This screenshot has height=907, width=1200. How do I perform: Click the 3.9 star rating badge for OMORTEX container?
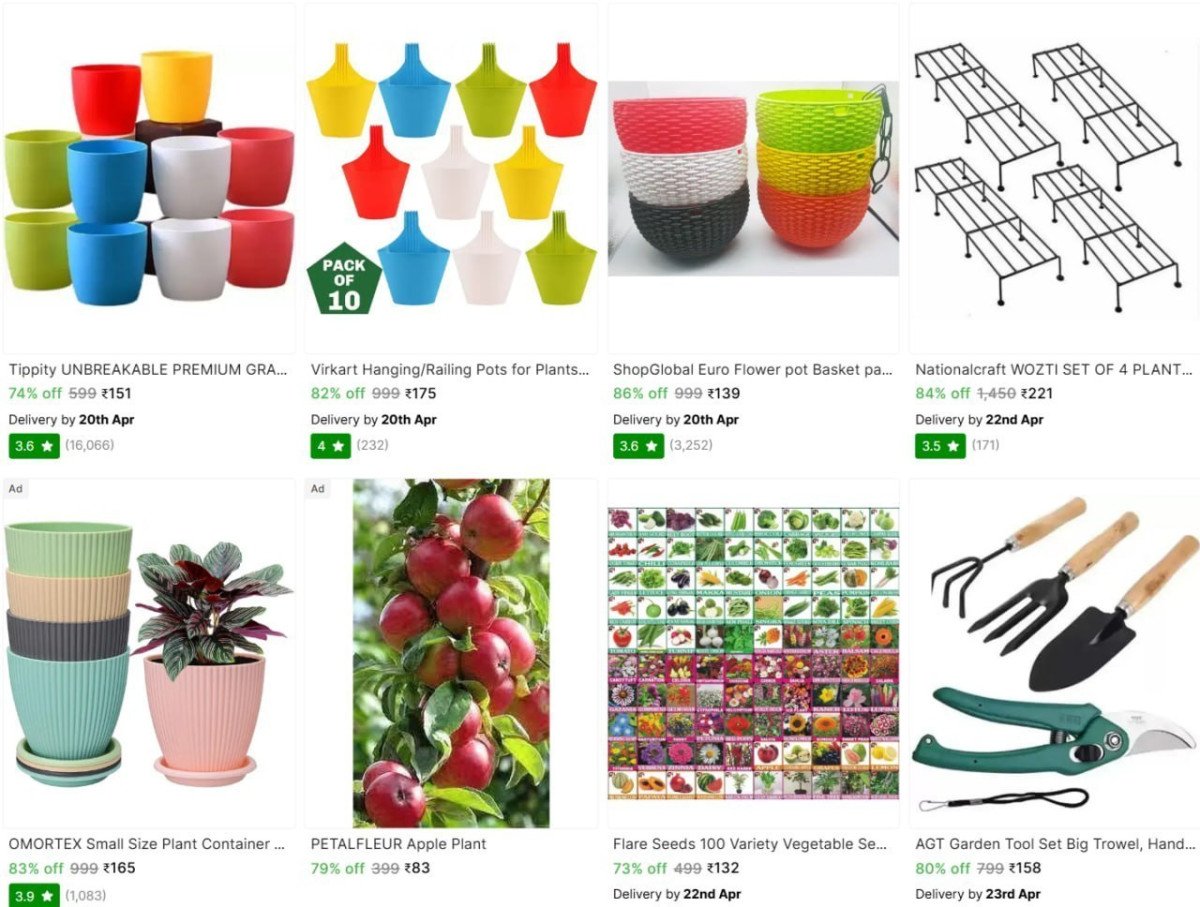pos(35,895)
